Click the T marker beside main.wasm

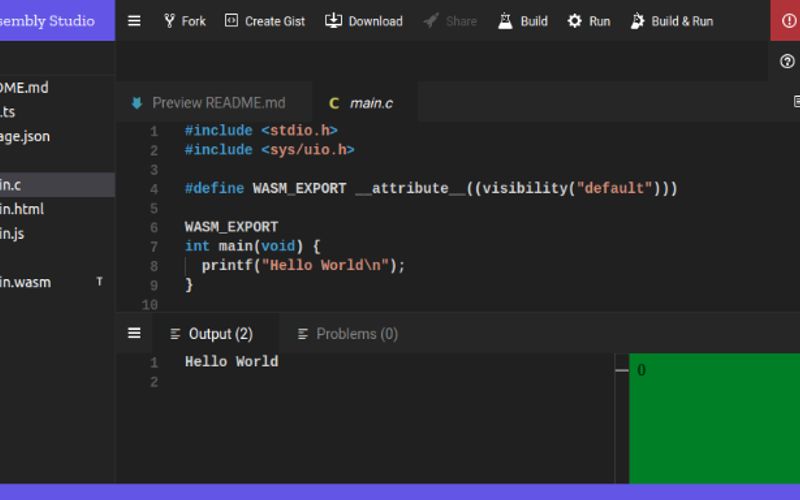tap(99, 281)
